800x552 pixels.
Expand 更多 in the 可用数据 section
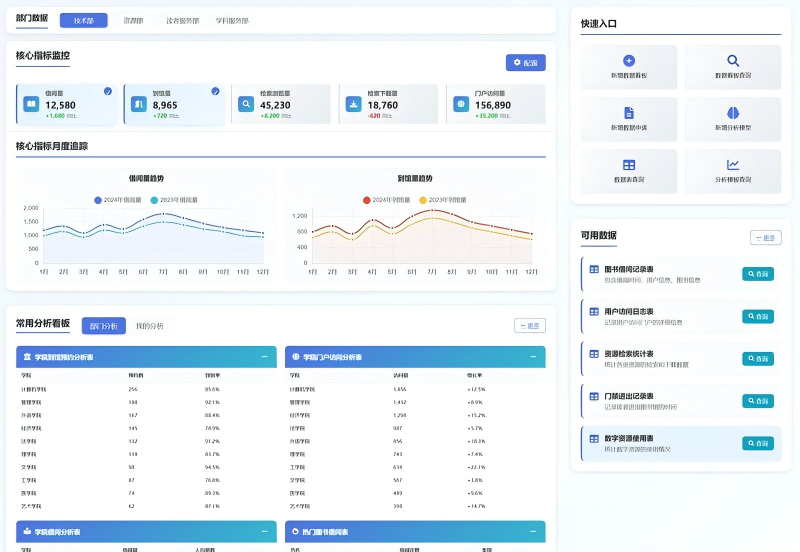pyautogui.click(x=765, y=238)
